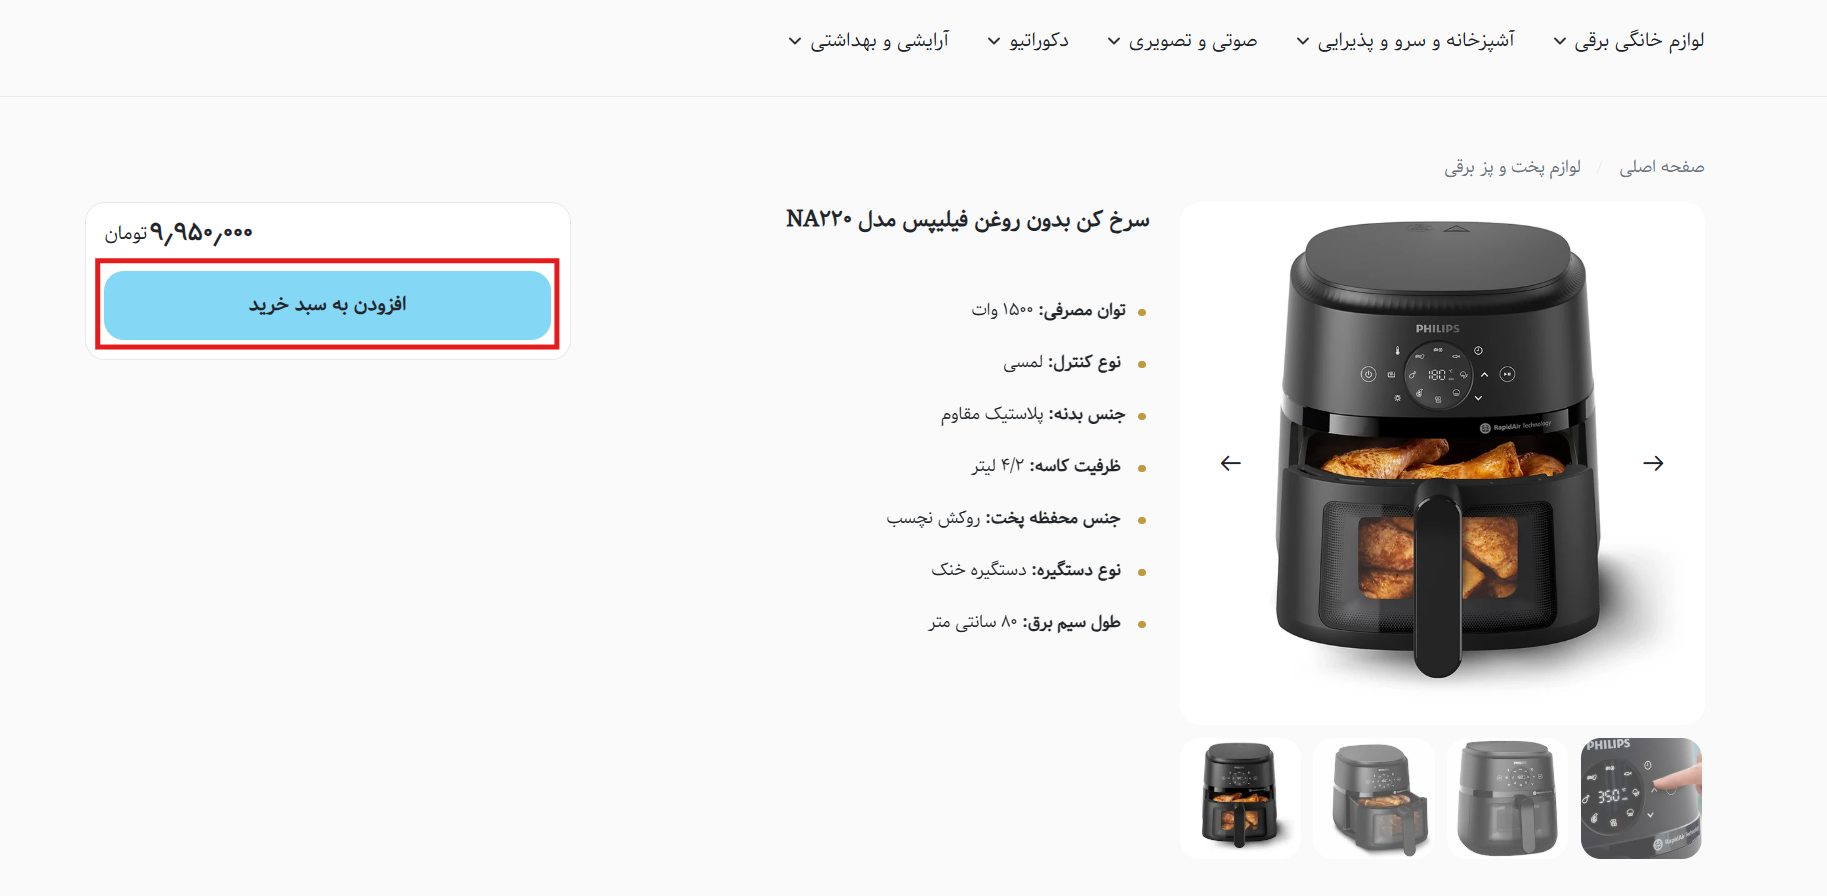
Task: Open the آرایشی و بهداشتی menu item
Action: (879, 40)
